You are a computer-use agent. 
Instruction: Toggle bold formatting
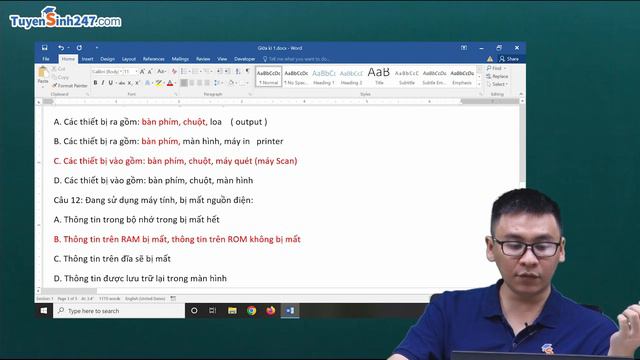tap(95, 83)
